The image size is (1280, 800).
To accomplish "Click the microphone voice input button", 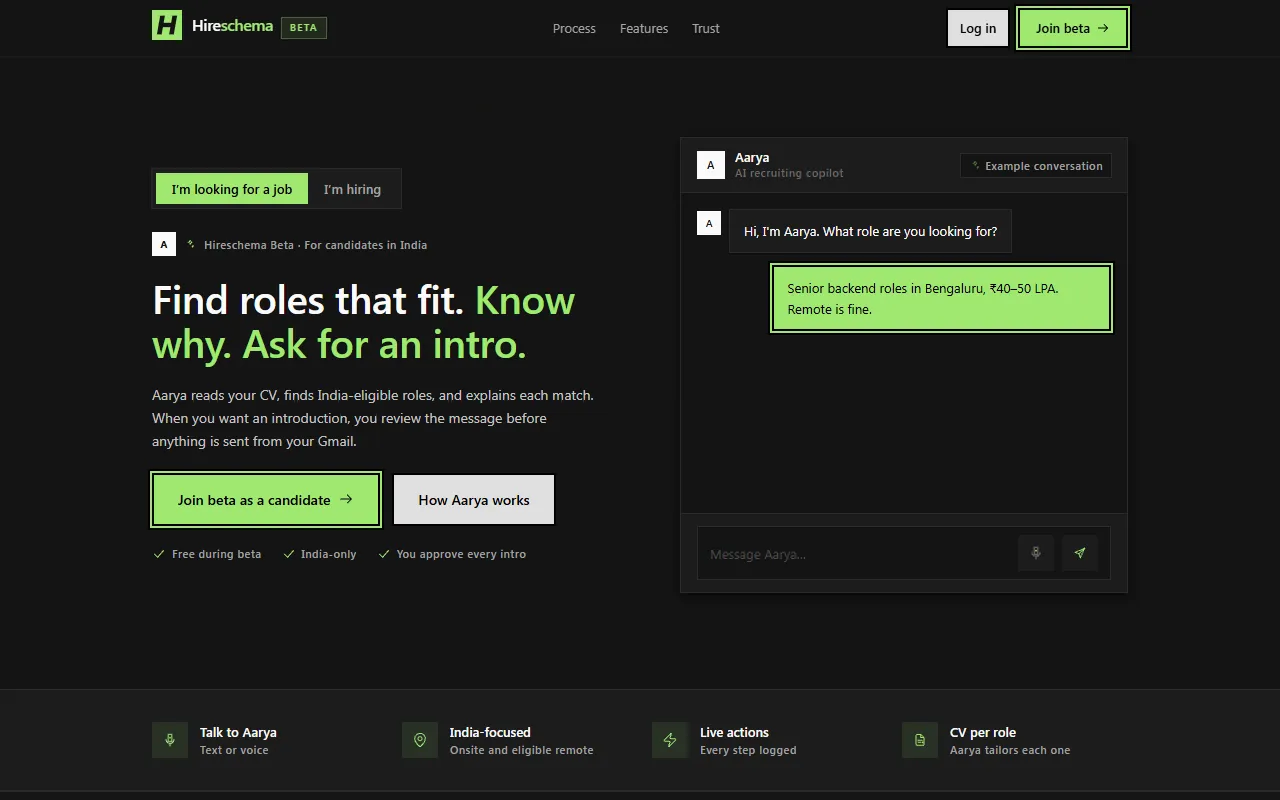I will pos(1036,553).
